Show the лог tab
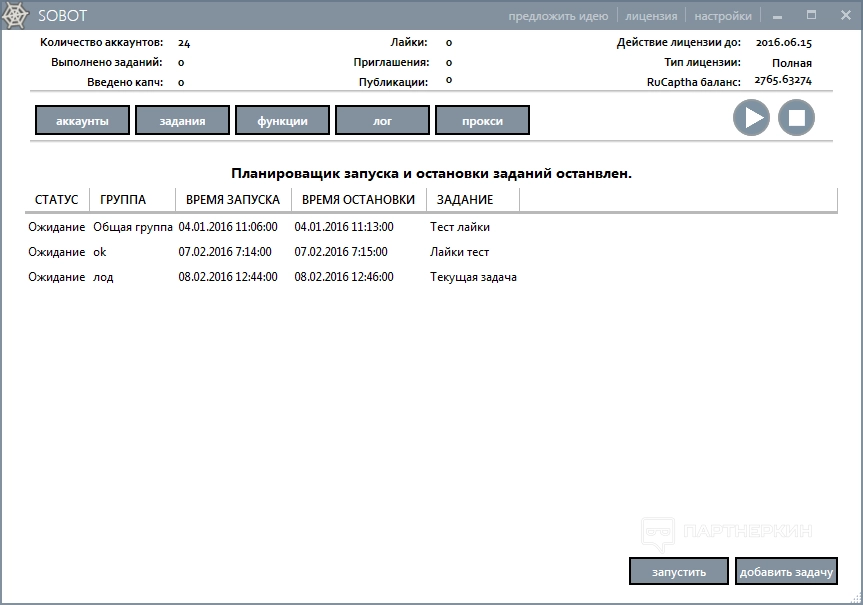 click(382, 120)
